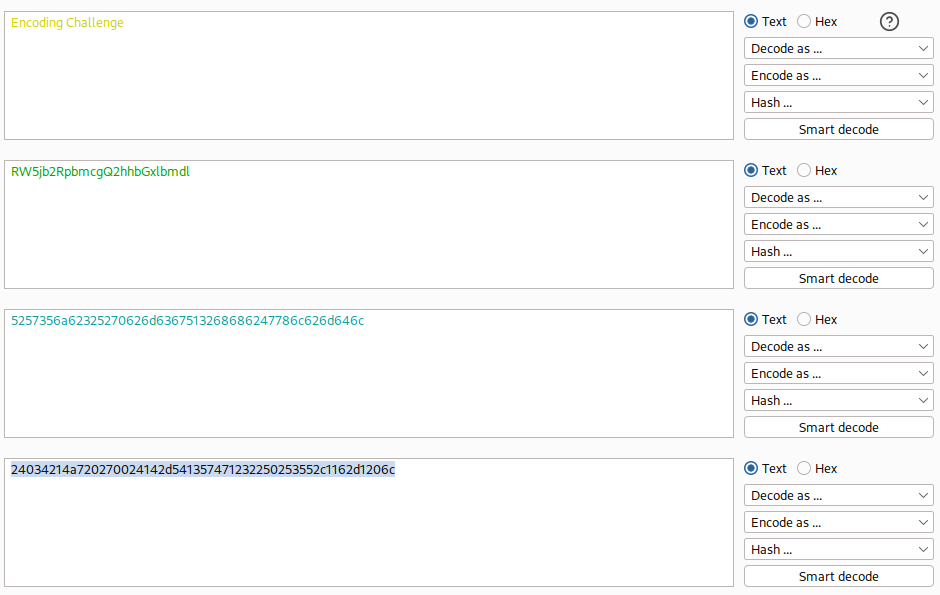Open 'Encode as ...' dropdown in the 'Encoding Challenge' panel

839,75
